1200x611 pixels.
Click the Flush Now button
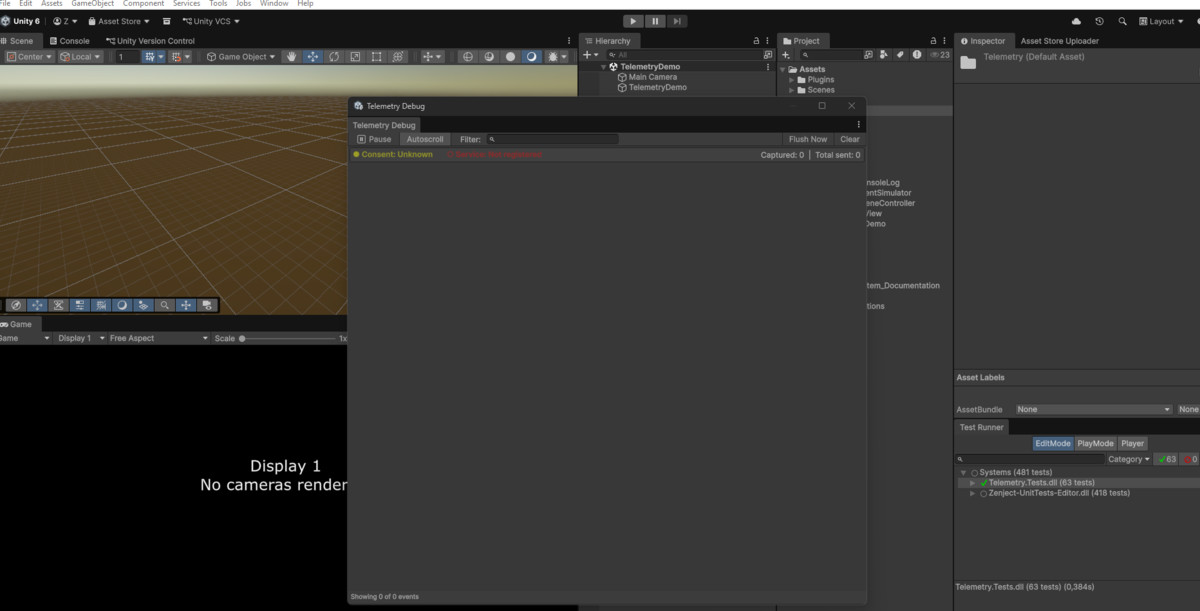[808, 139]
